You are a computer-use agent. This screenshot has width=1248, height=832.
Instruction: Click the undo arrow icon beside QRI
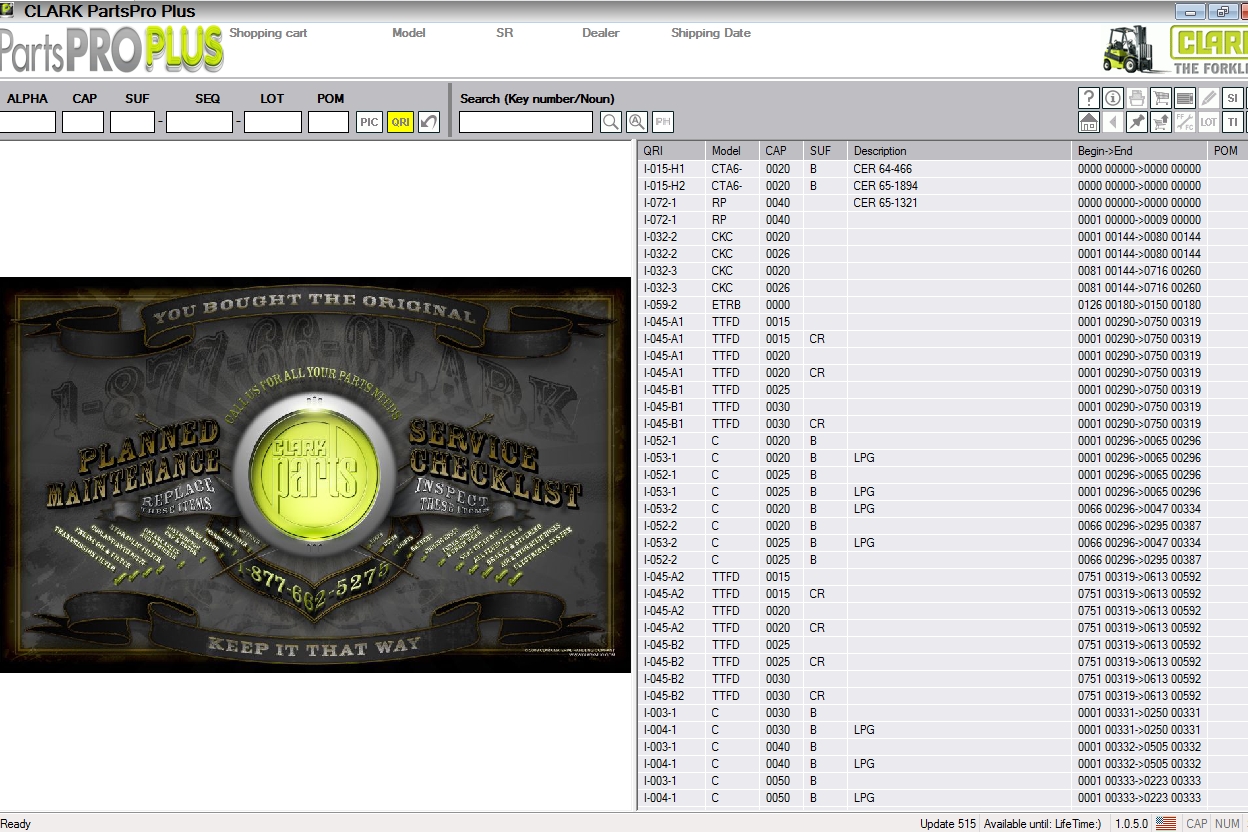[x=429, y=122]
